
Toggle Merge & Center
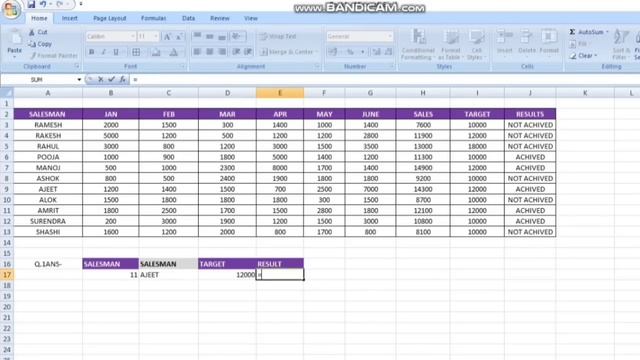[x=288, y=52]
